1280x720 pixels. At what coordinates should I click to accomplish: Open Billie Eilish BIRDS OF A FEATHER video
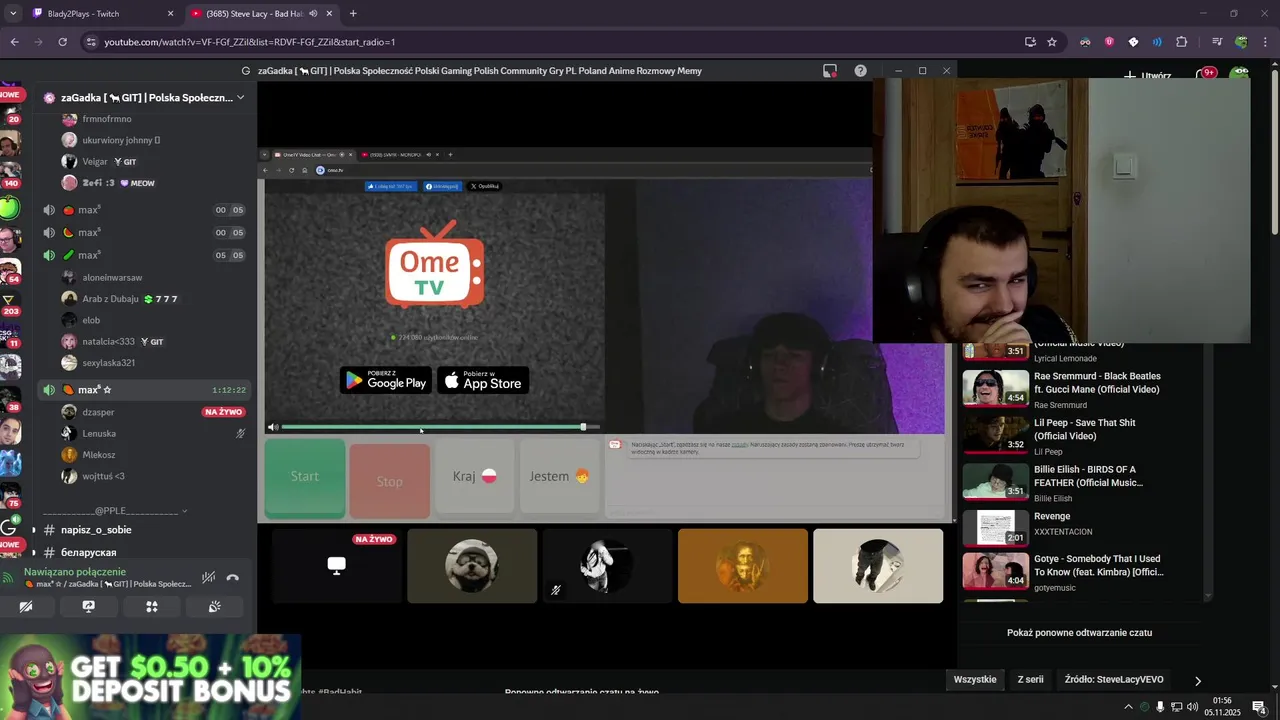(x=1062, y=483)
